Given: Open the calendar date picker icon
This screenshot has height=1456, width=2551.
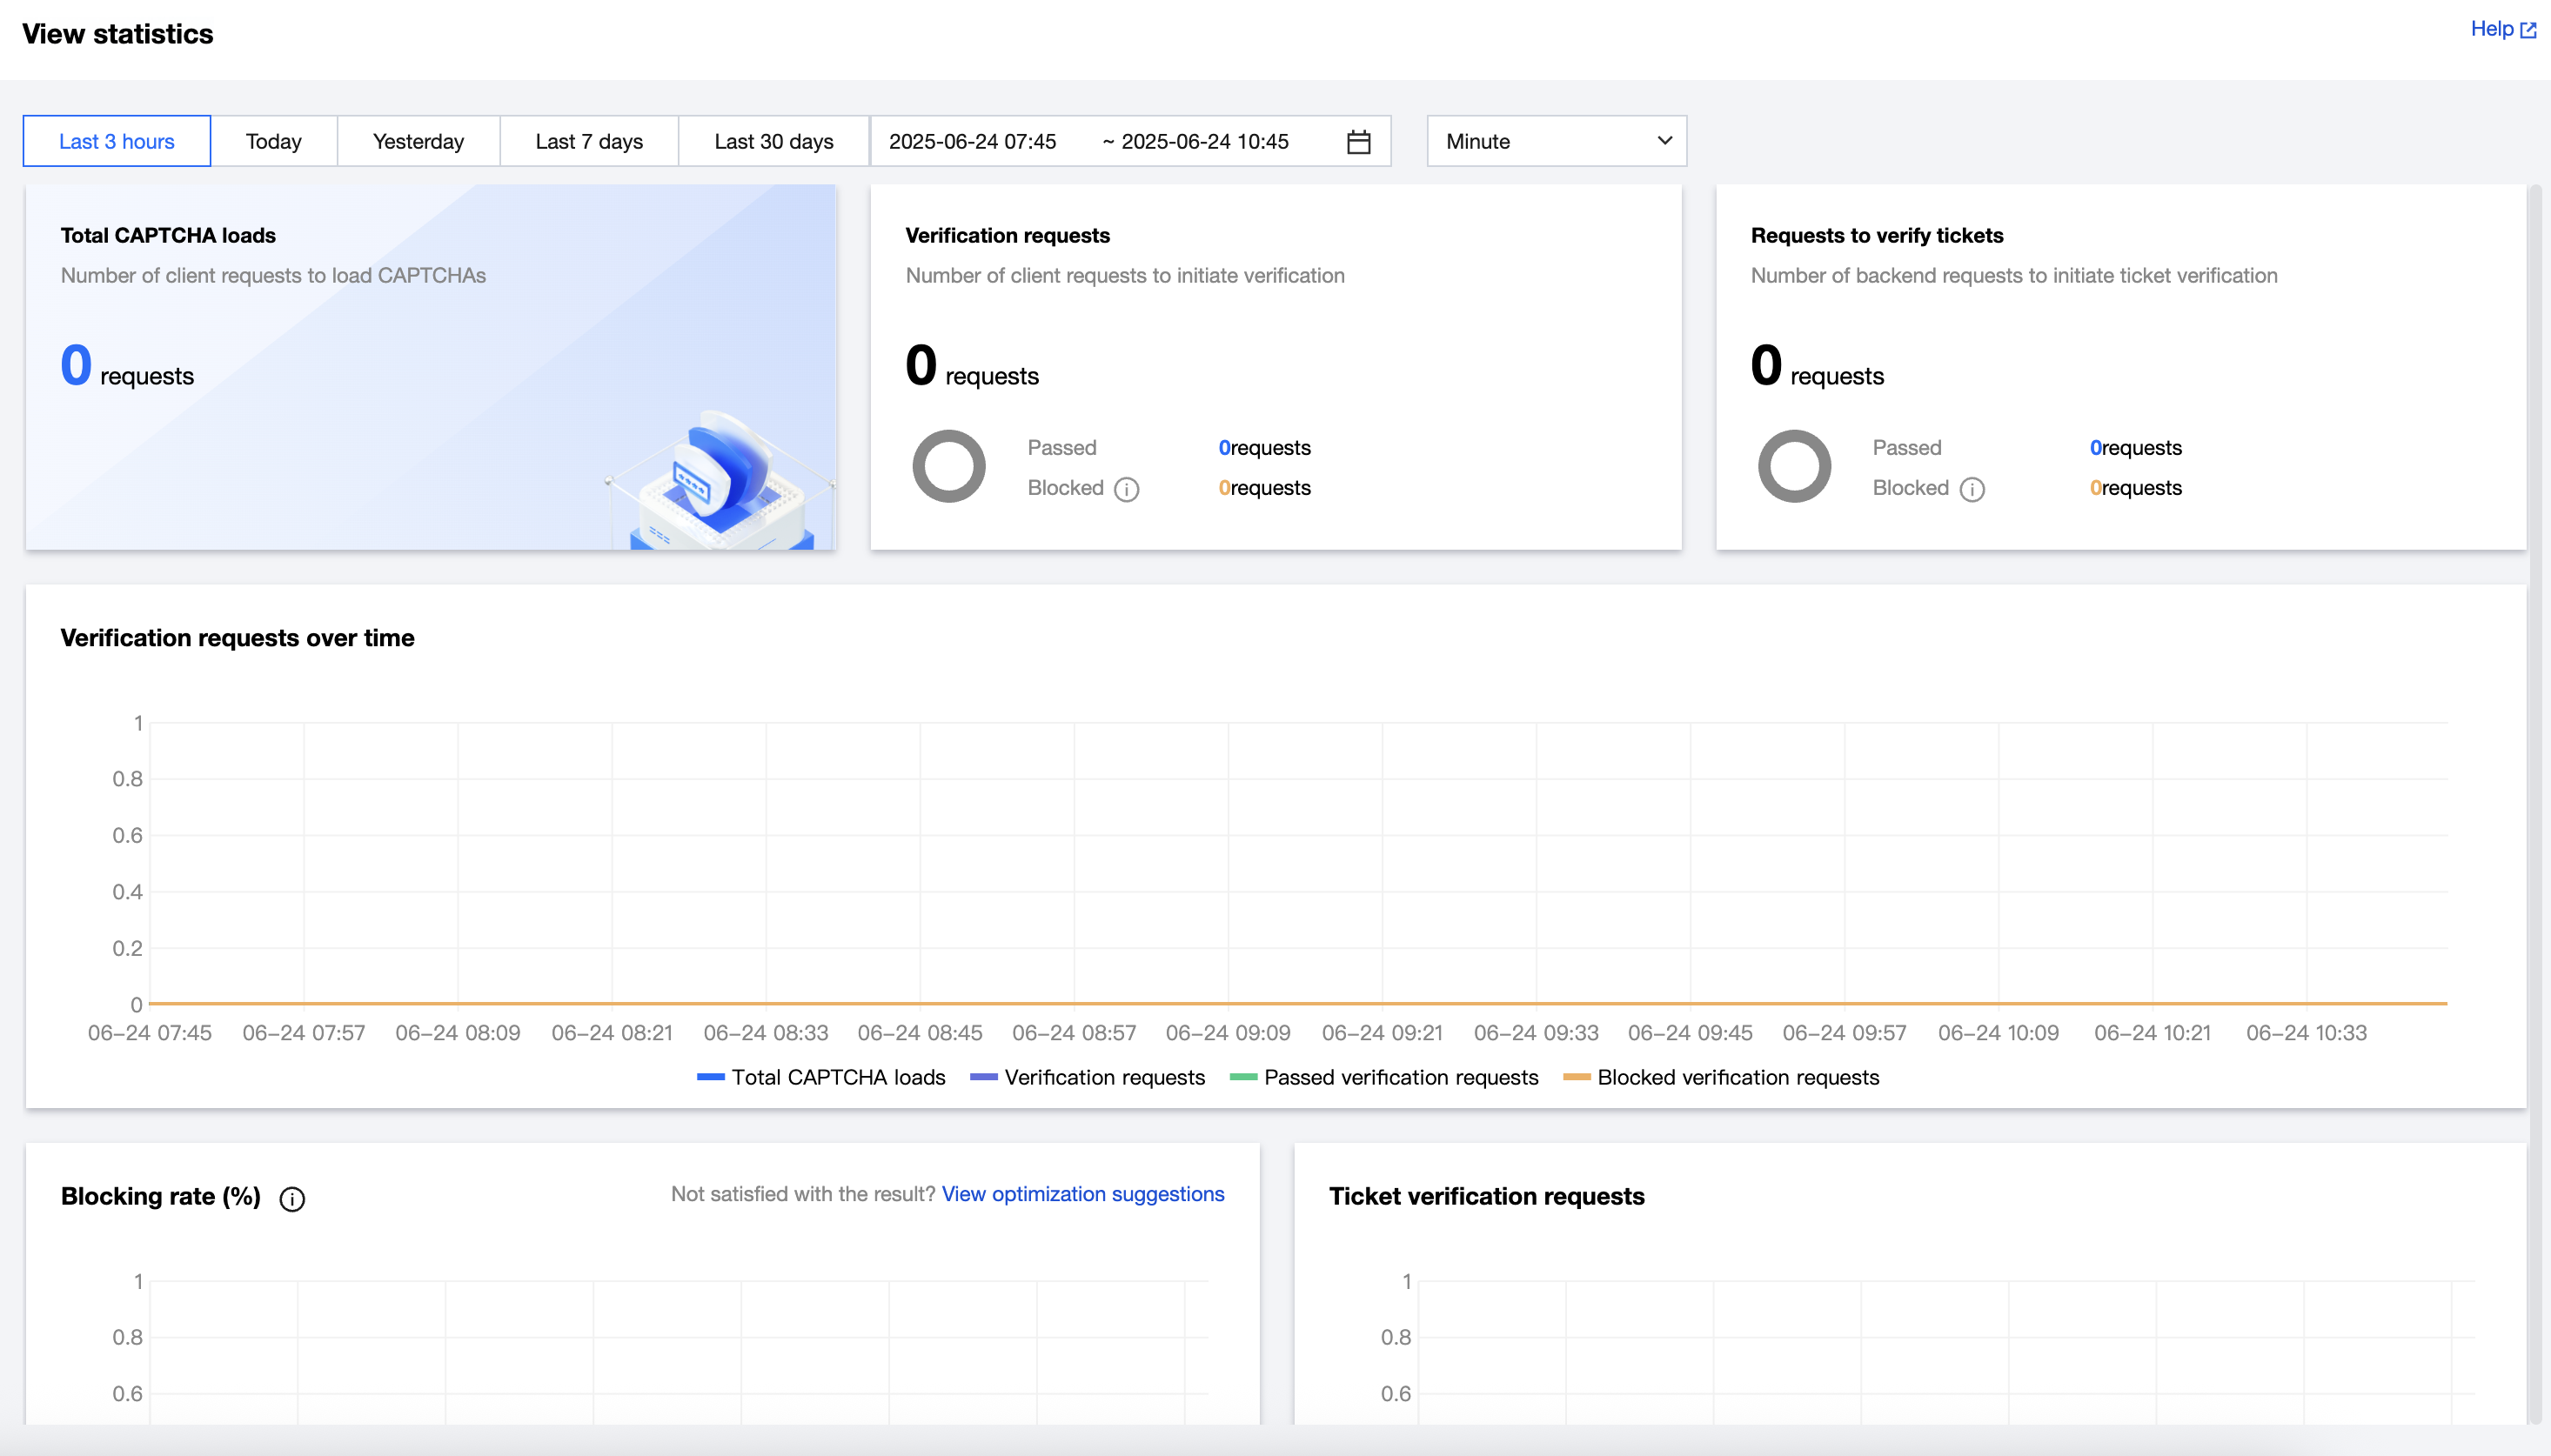Looking at the screenshot, I should 1358,142.
